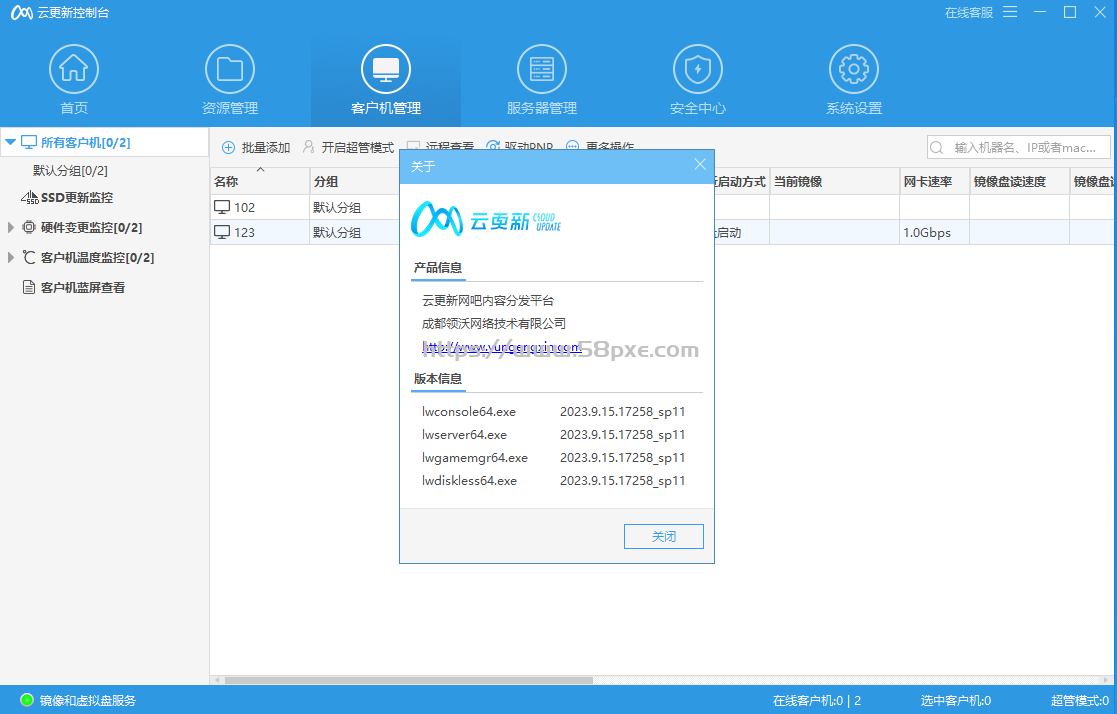Open 系统设置 gear icon
1117x714 pixels.
pos(854,69)
